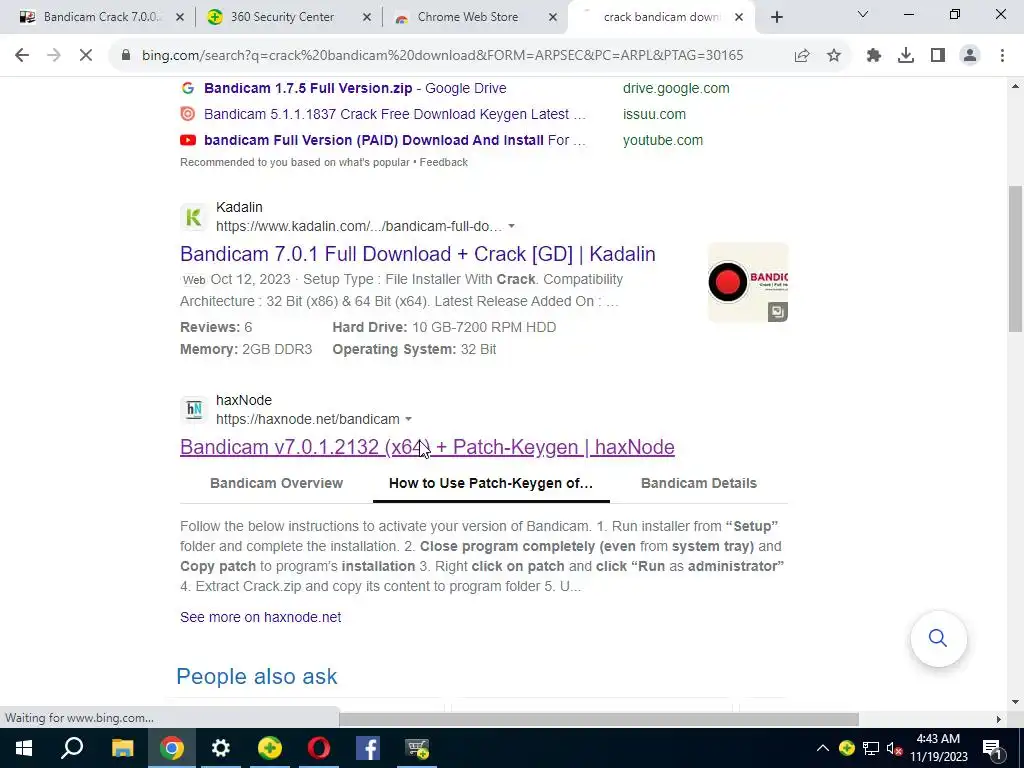The height and width of the screenshot is (768, 1024).
Task: Expand Kadalin URL dropdown arrow
Action: (x=511, y=226)
